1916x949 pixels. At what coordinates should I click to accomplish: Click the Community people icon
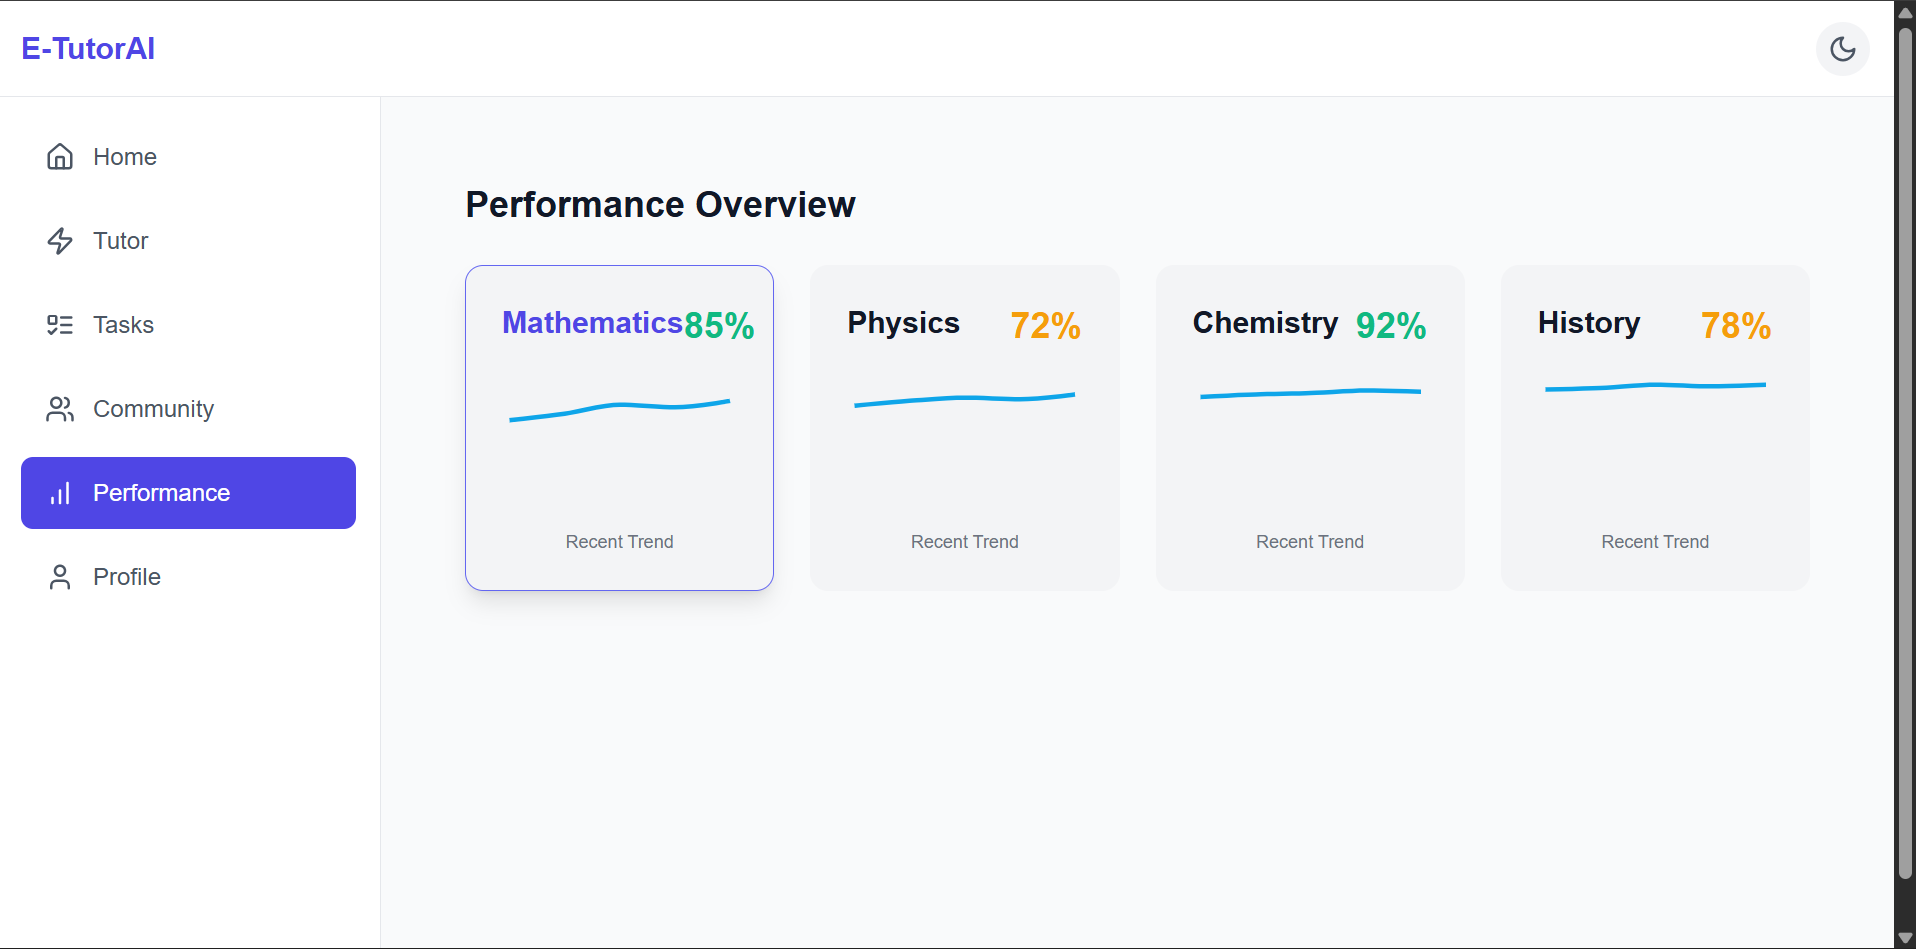pyautogui.click(x=60, y=409)
